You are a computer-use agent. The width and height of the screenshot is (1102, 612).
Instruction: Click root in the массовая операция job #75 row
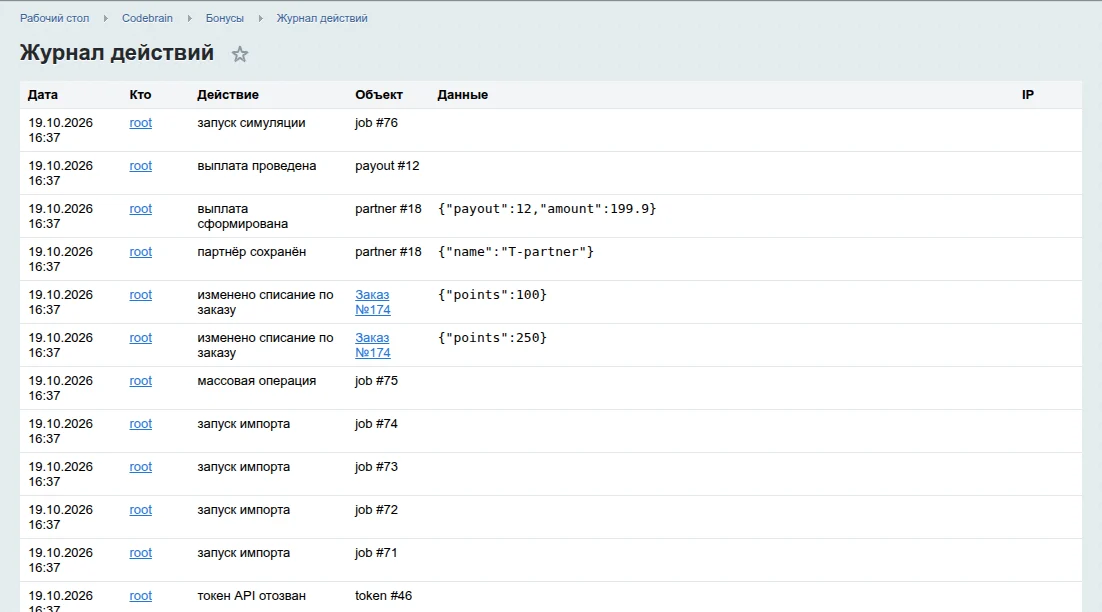141,381
